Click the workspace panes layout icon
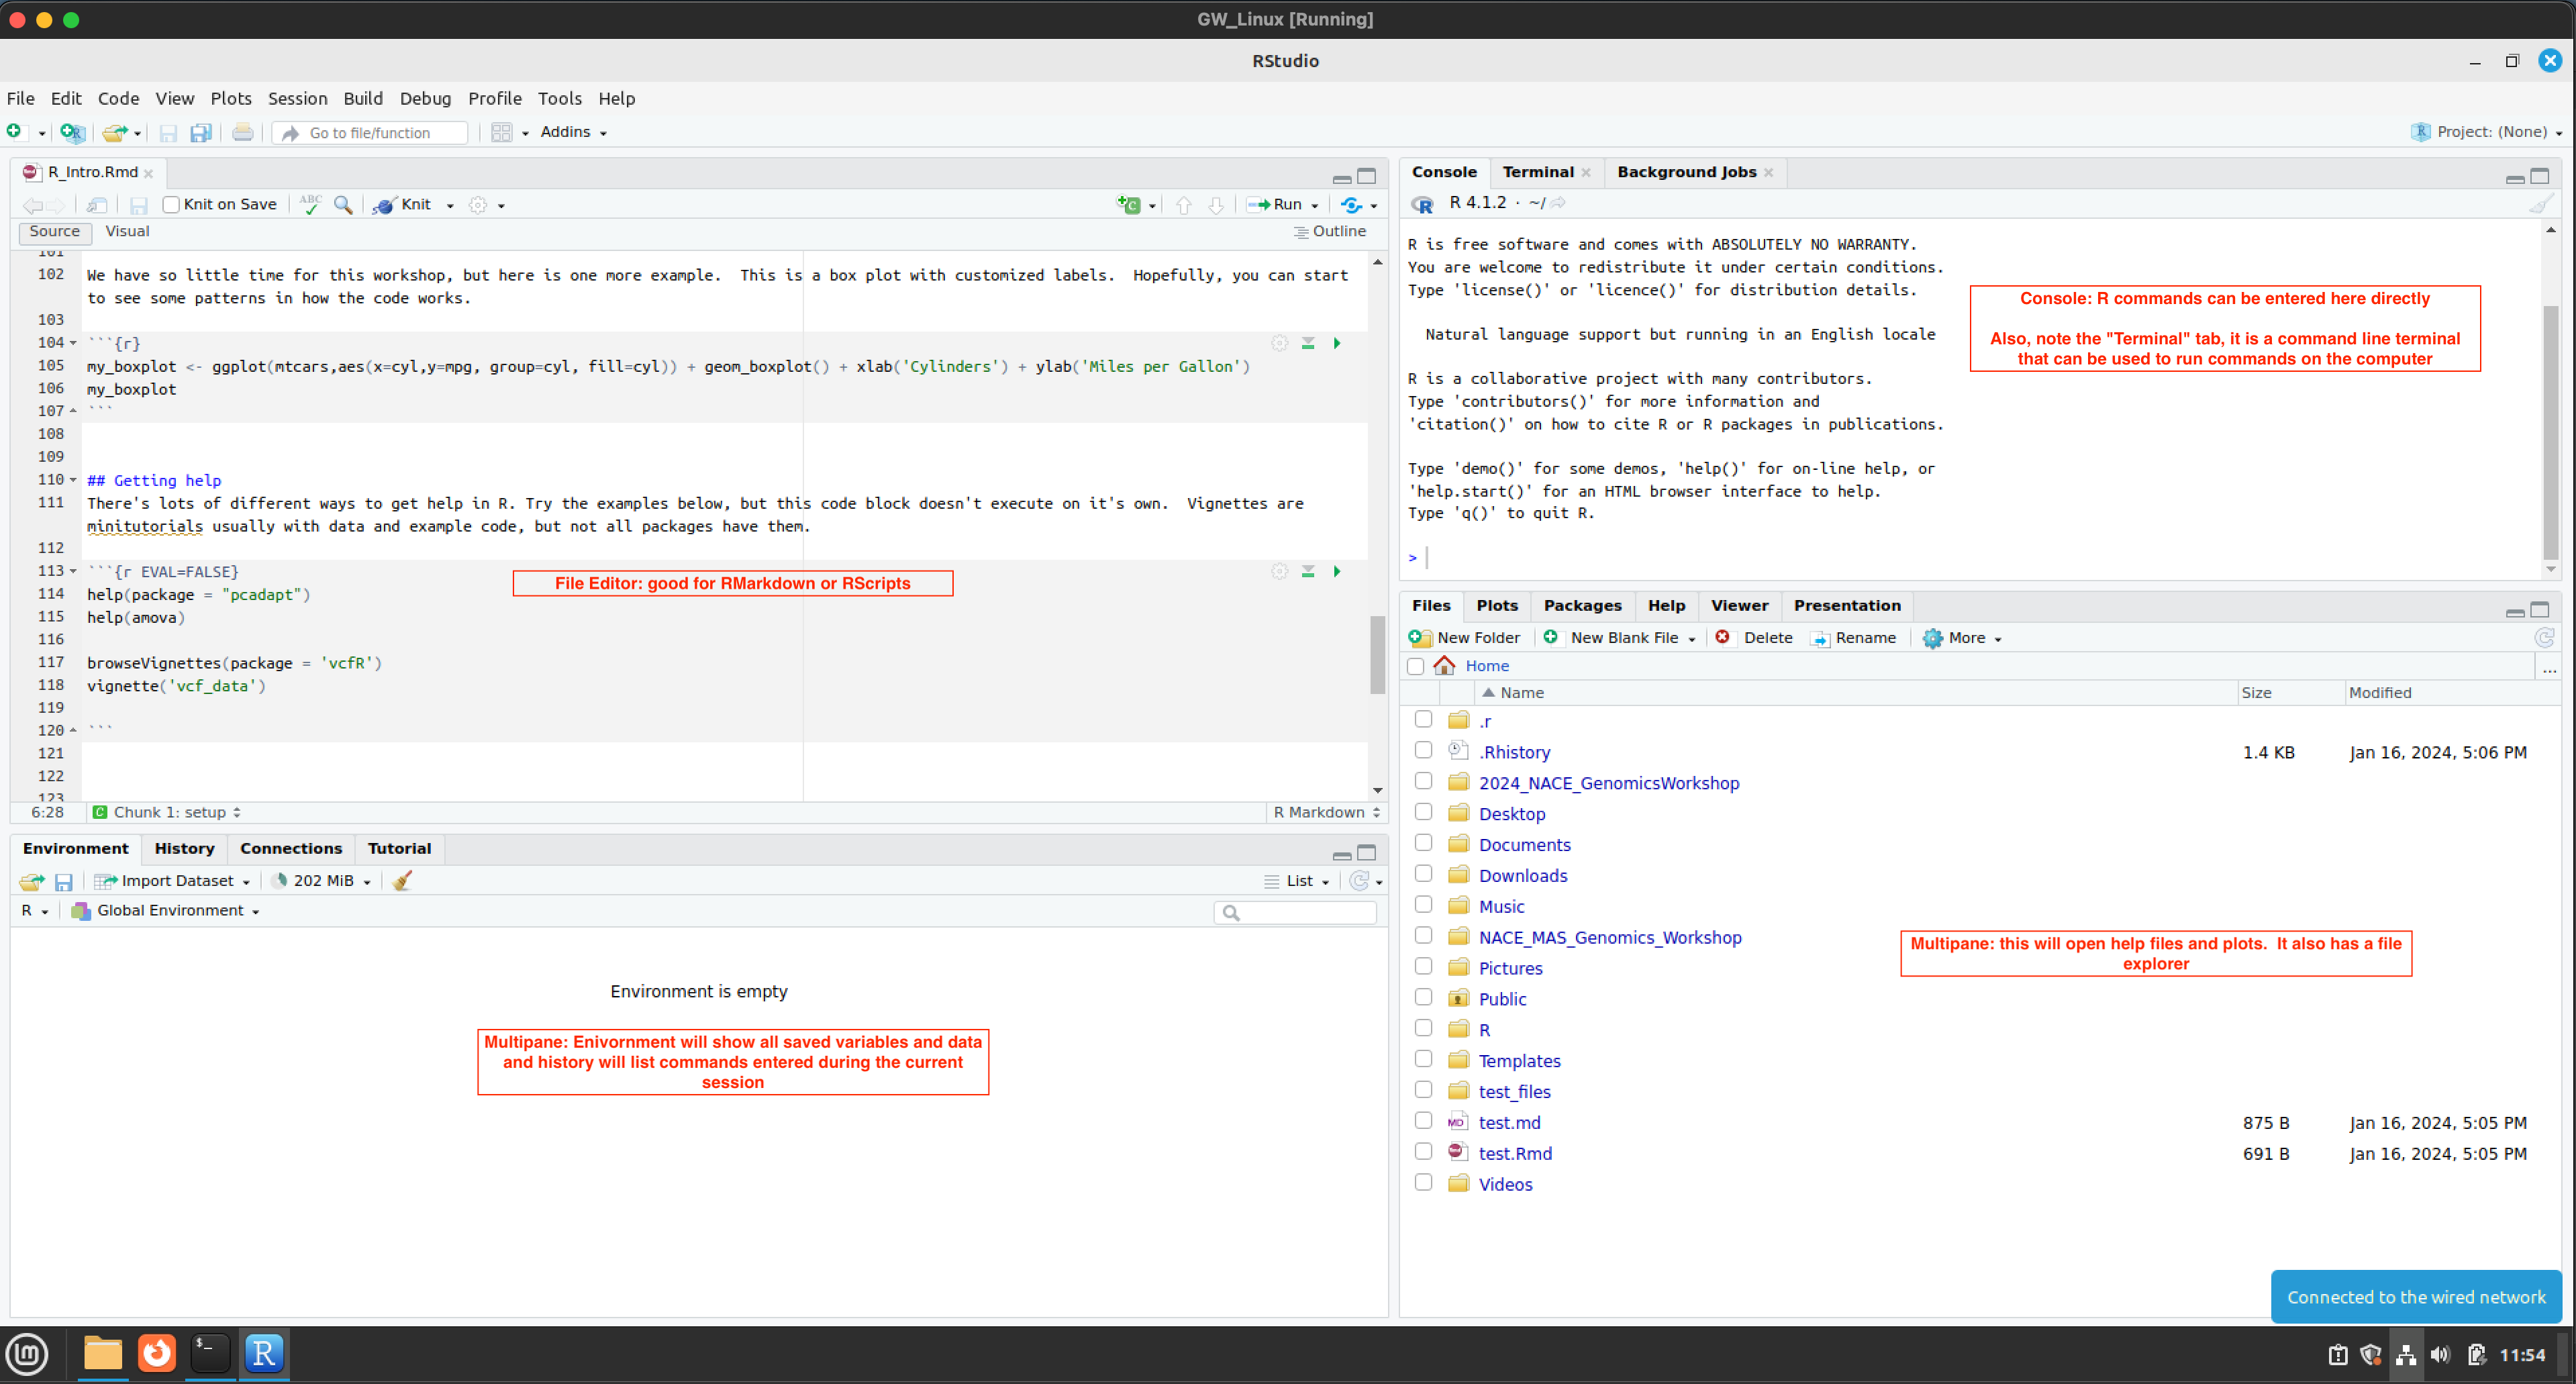2576x1384 pixels. tap(501, 132)
